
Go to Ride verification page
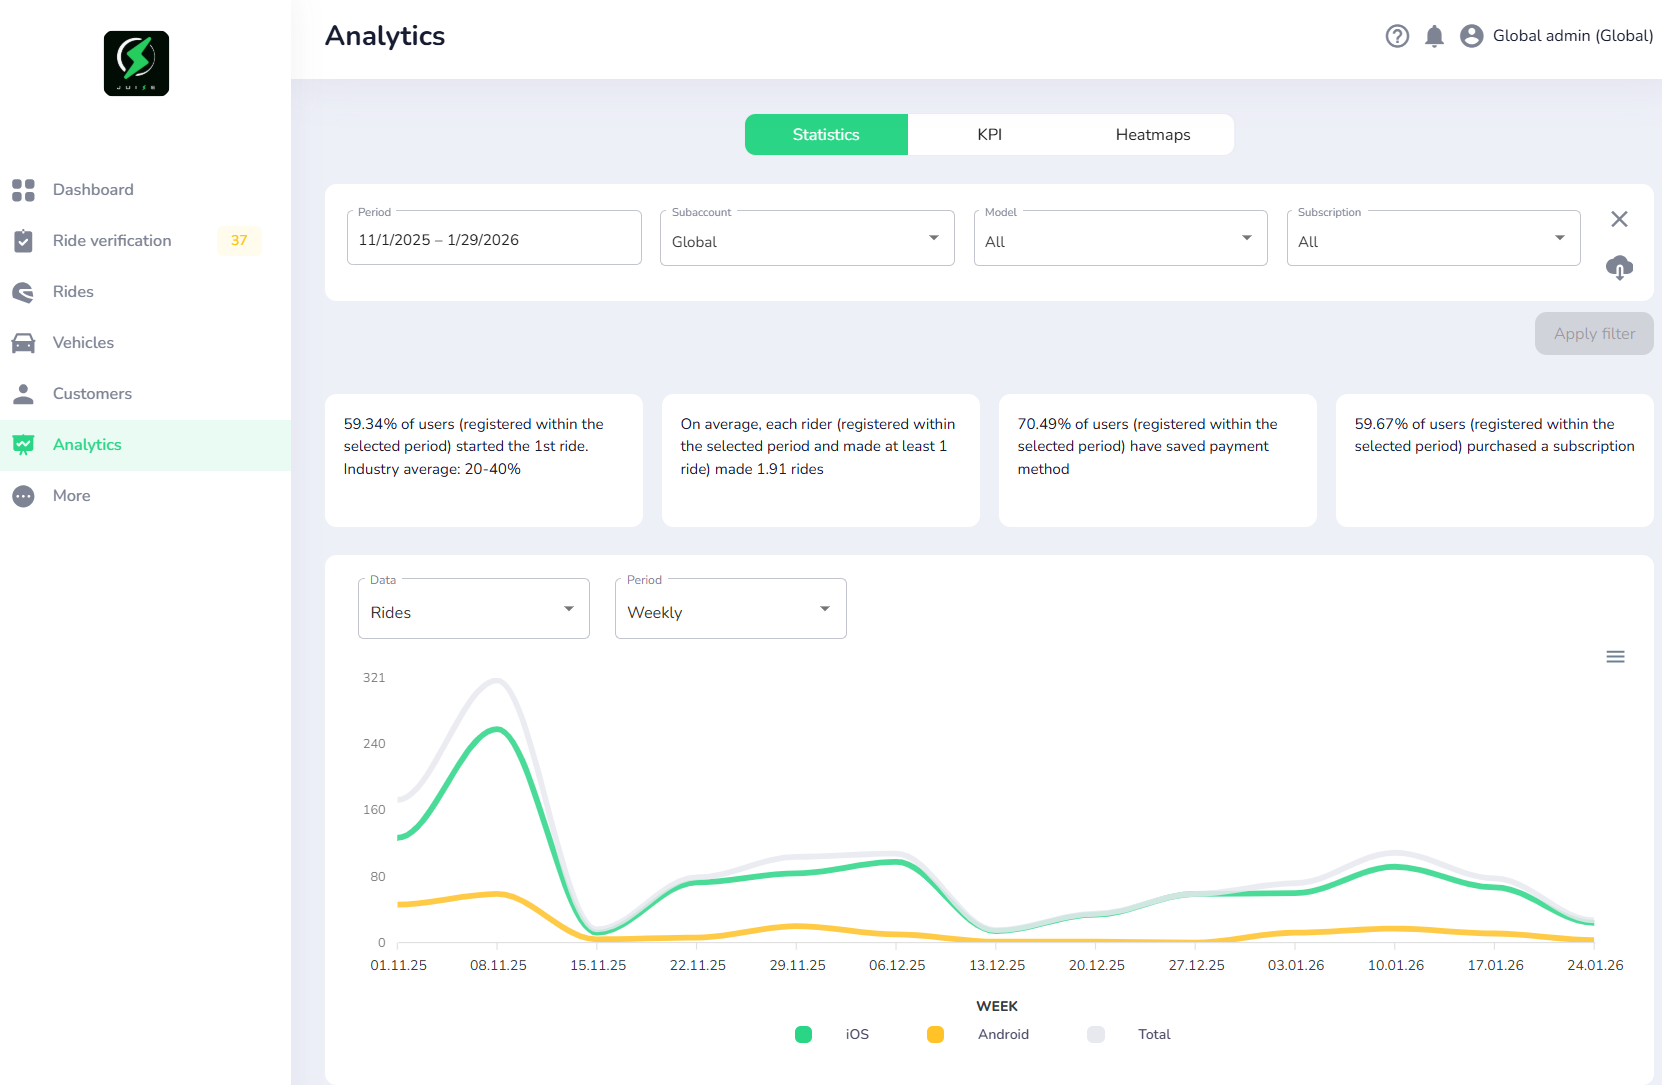point(145,241)
